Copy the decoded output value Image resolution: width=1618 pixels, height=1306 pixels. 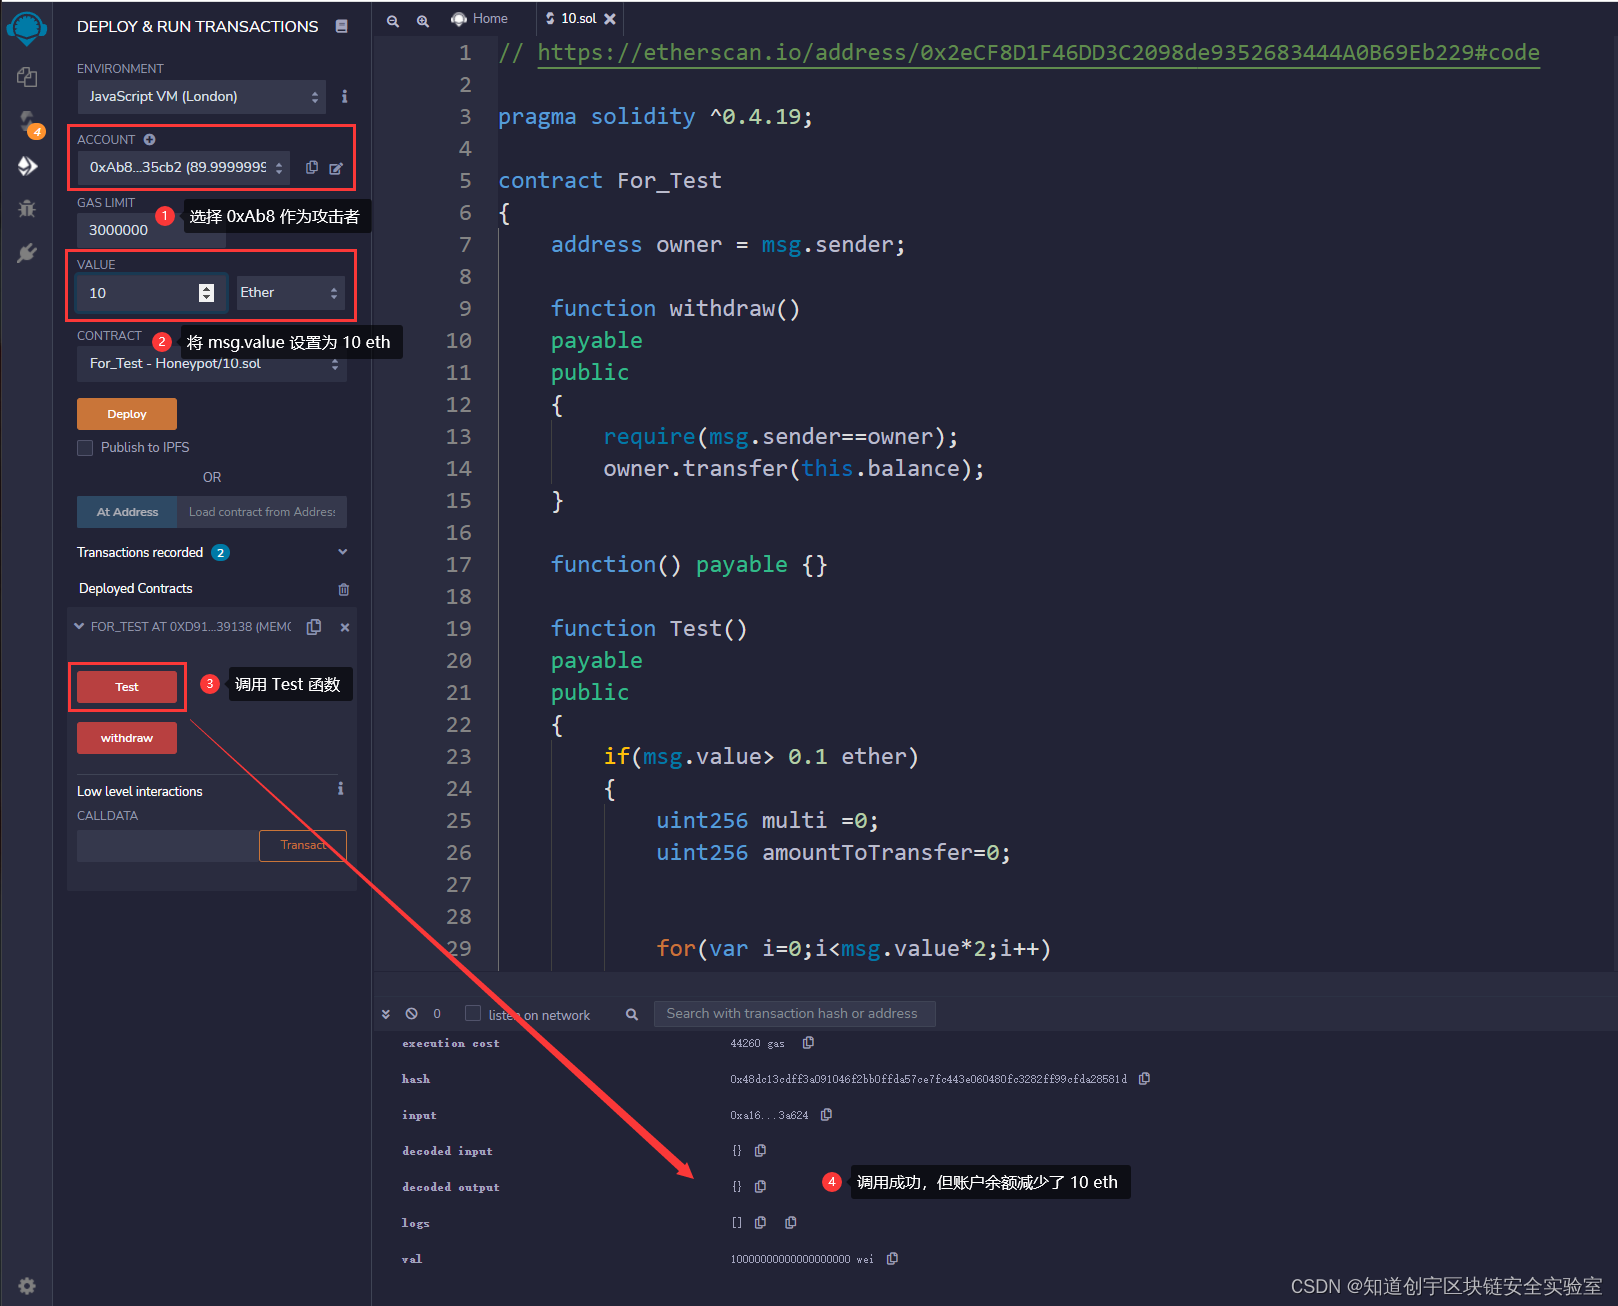point(760,1187)
